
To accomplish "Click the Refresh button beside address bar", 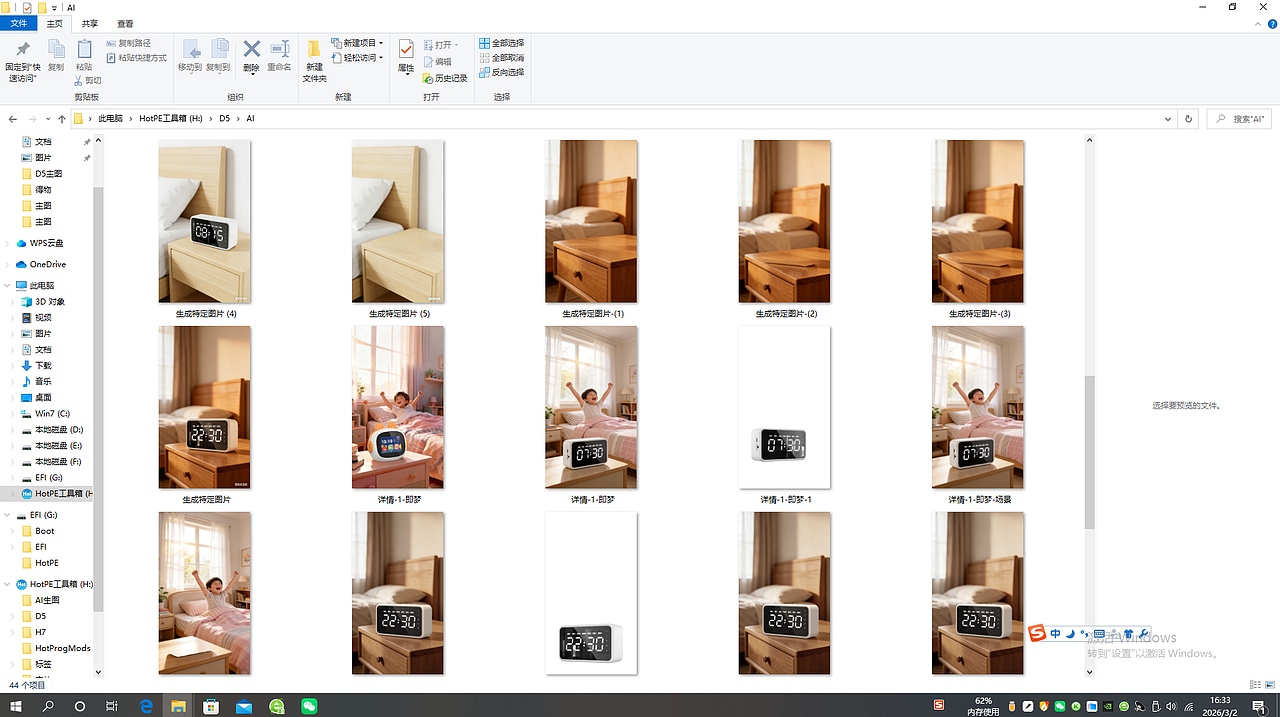I will (1188, 119).
